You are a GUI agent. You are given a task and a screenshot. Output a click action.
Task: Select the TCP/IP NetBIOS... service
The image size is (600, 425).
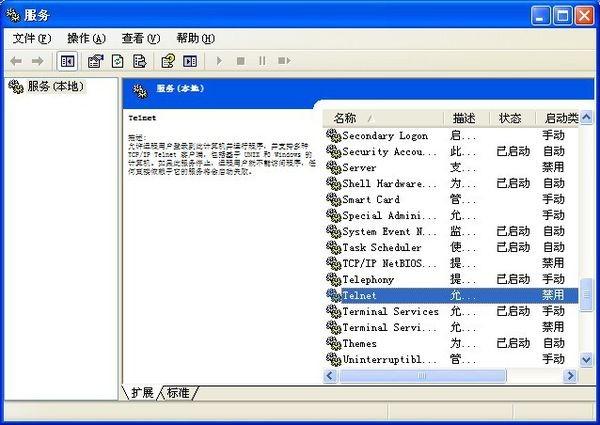[x=452, y=263]
